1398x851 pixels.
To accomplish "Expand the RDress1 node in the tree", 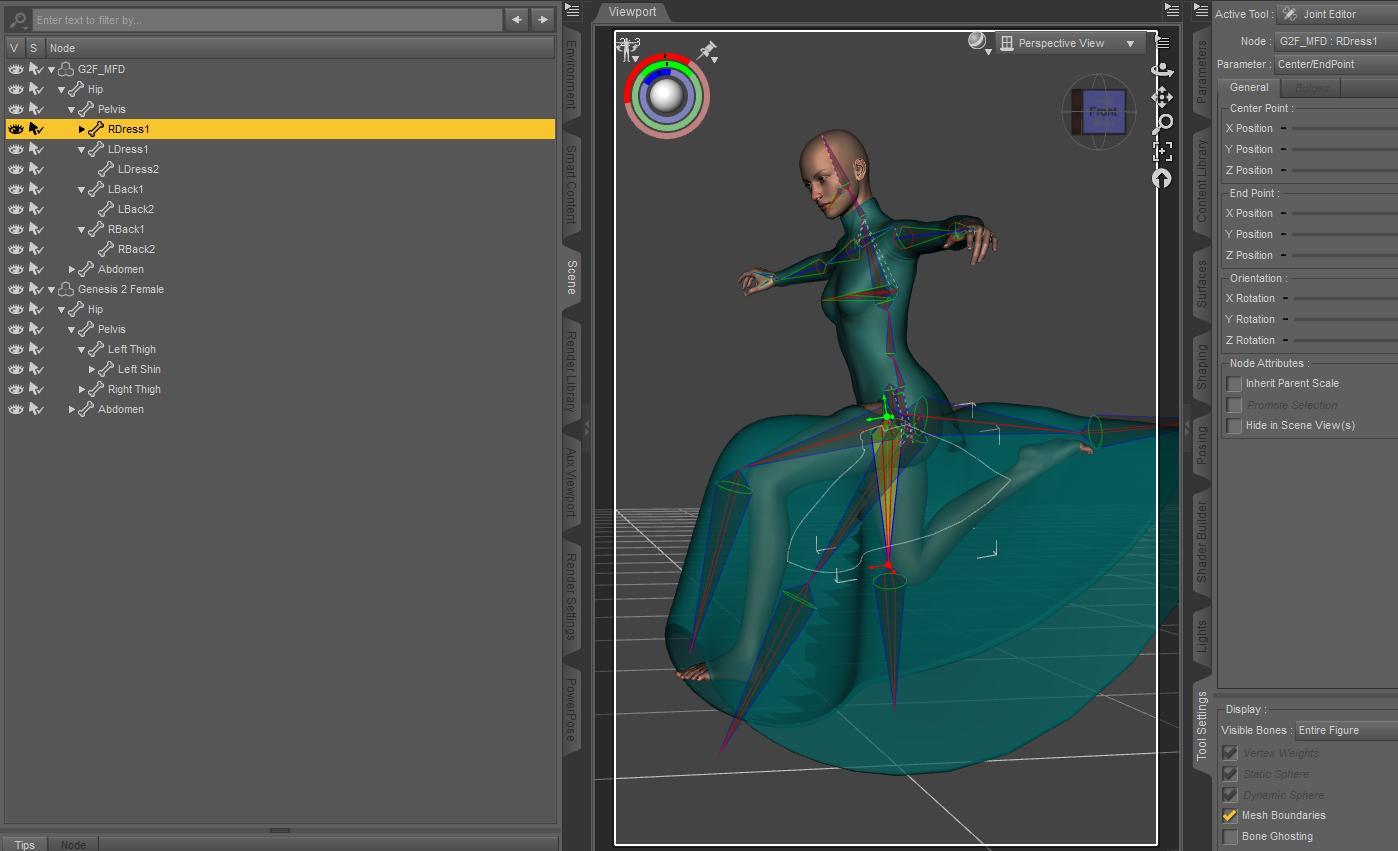I will point(82,129).
